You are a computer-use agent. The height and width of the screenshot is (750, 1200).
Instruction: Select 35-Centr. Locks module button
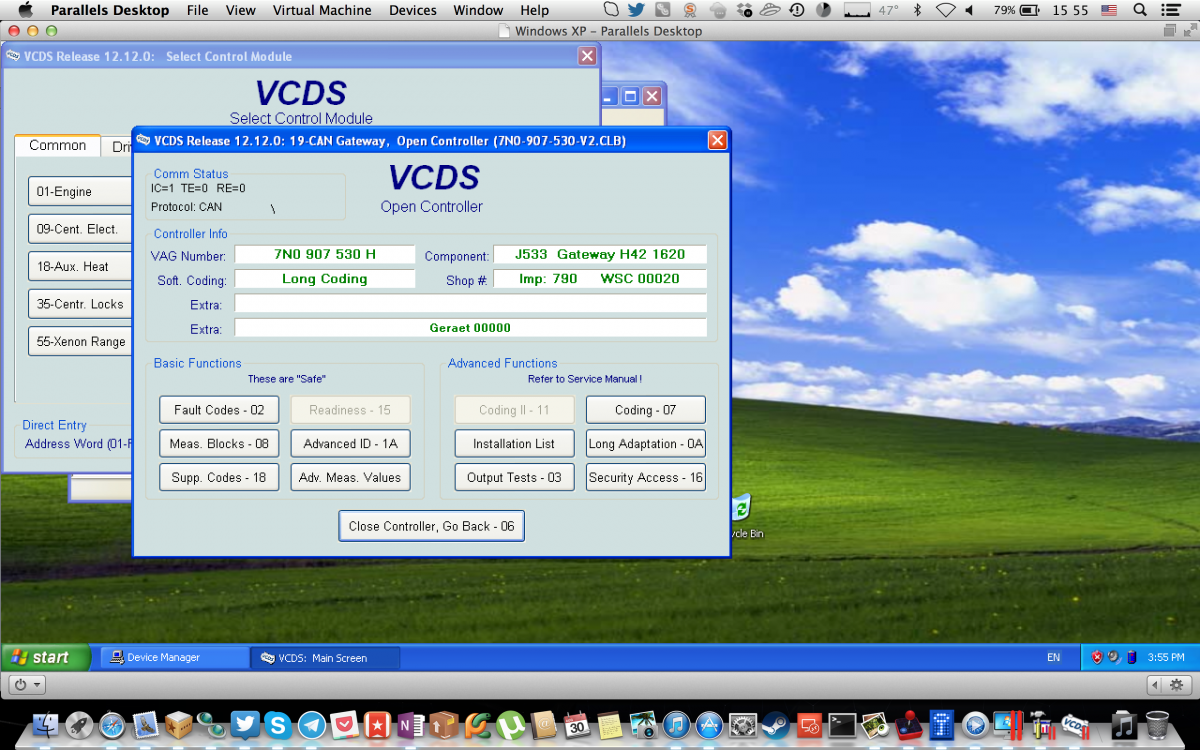pyautogui.click(x=80, y=304)
